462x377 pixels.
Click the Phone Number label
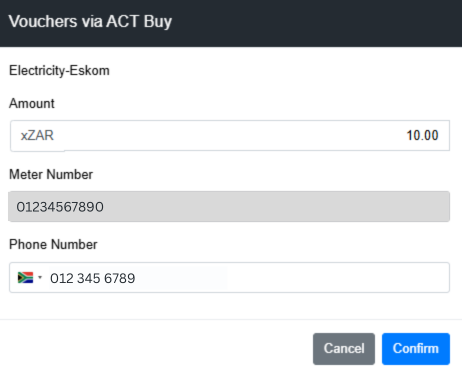coord(53,244)
